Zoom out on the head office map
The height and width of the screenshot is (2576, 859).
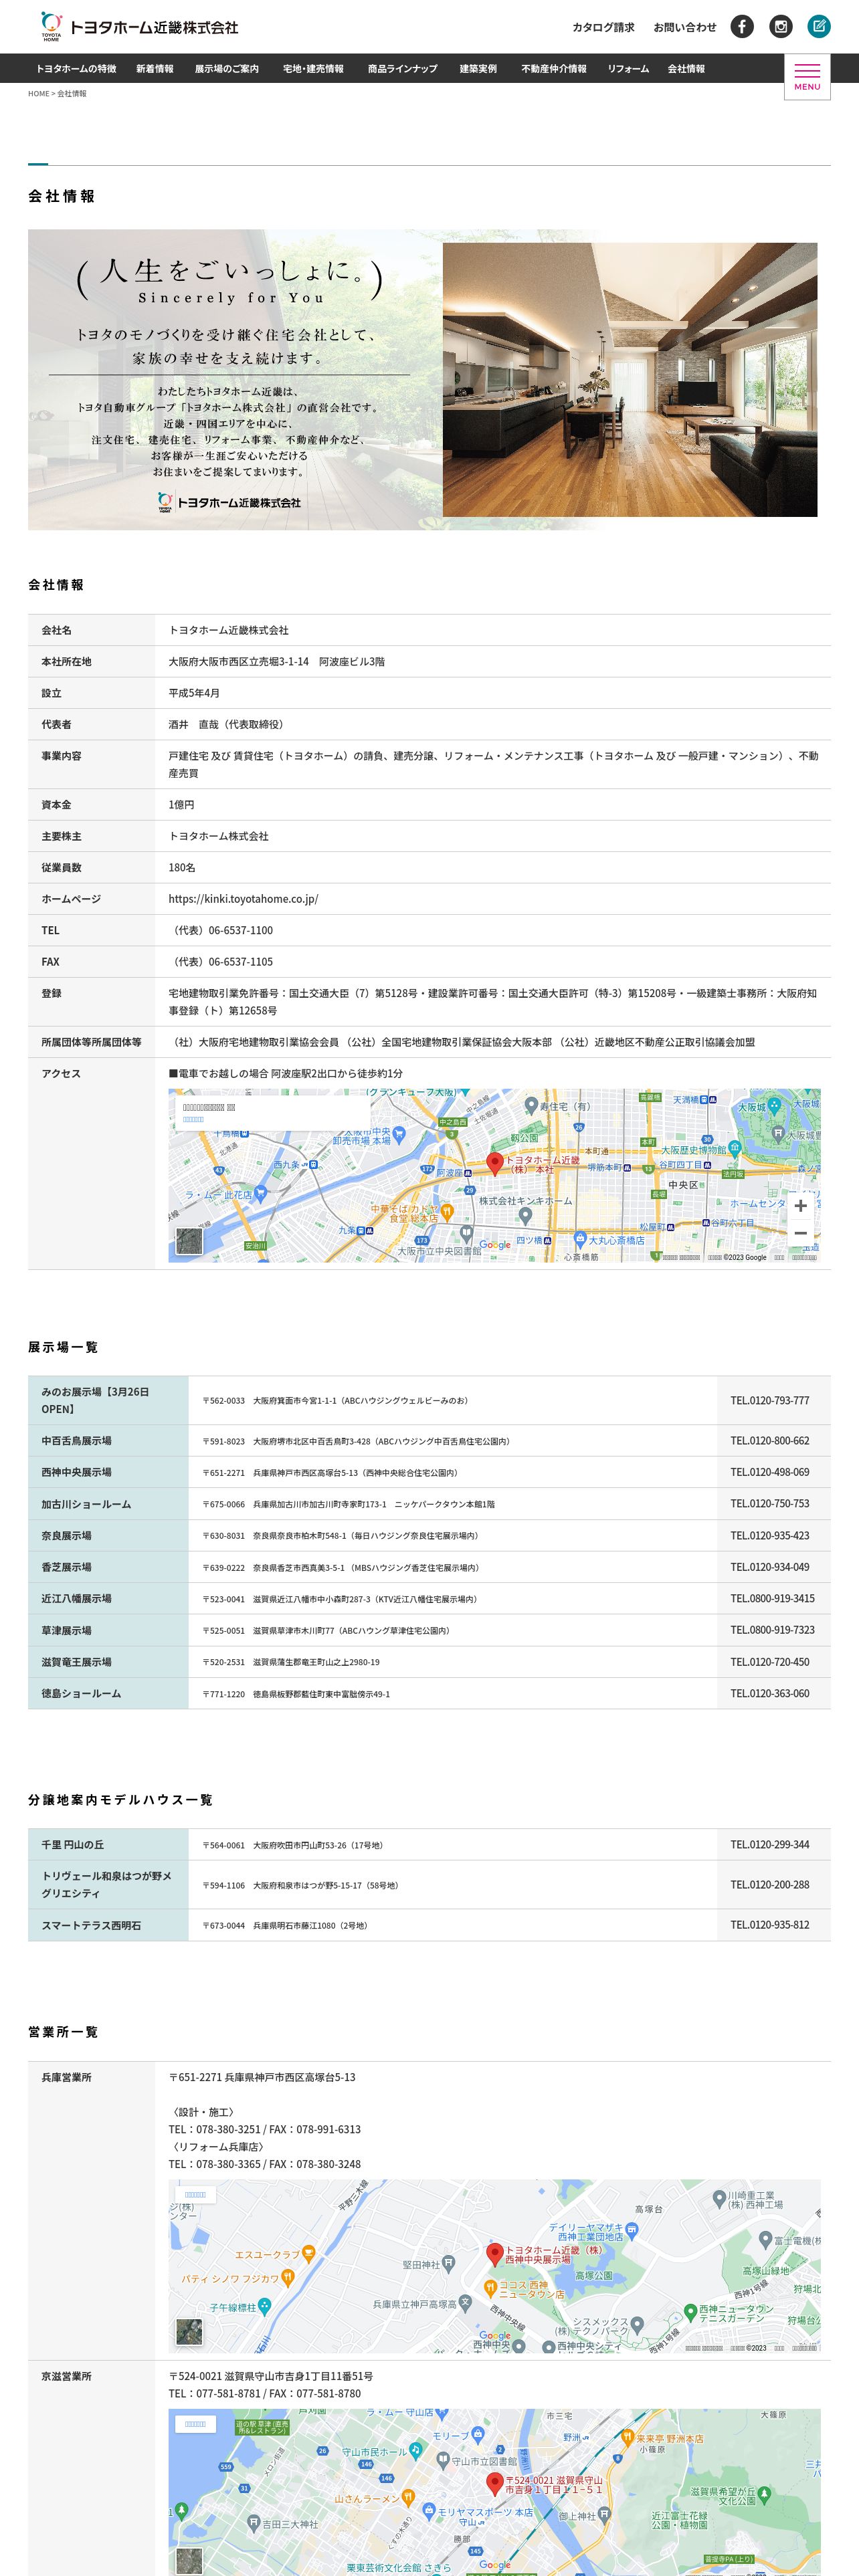(800, 1233)
